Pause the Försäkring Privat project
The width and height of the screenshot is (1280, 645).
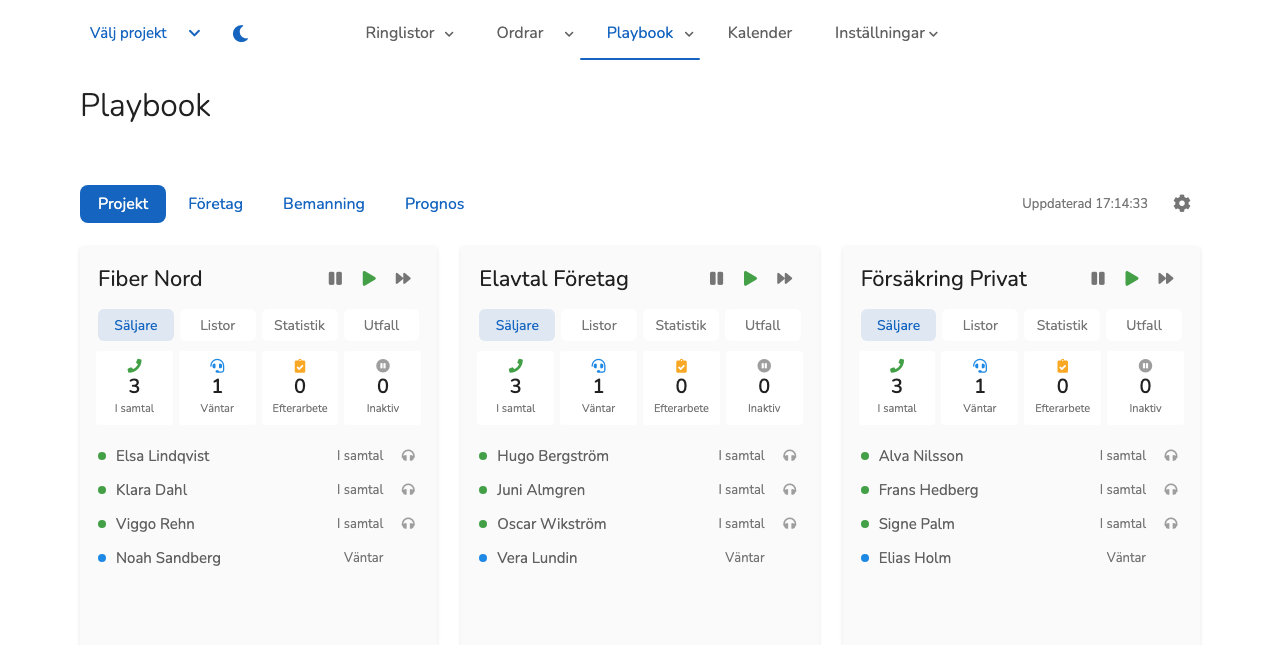pos(1098,279)
